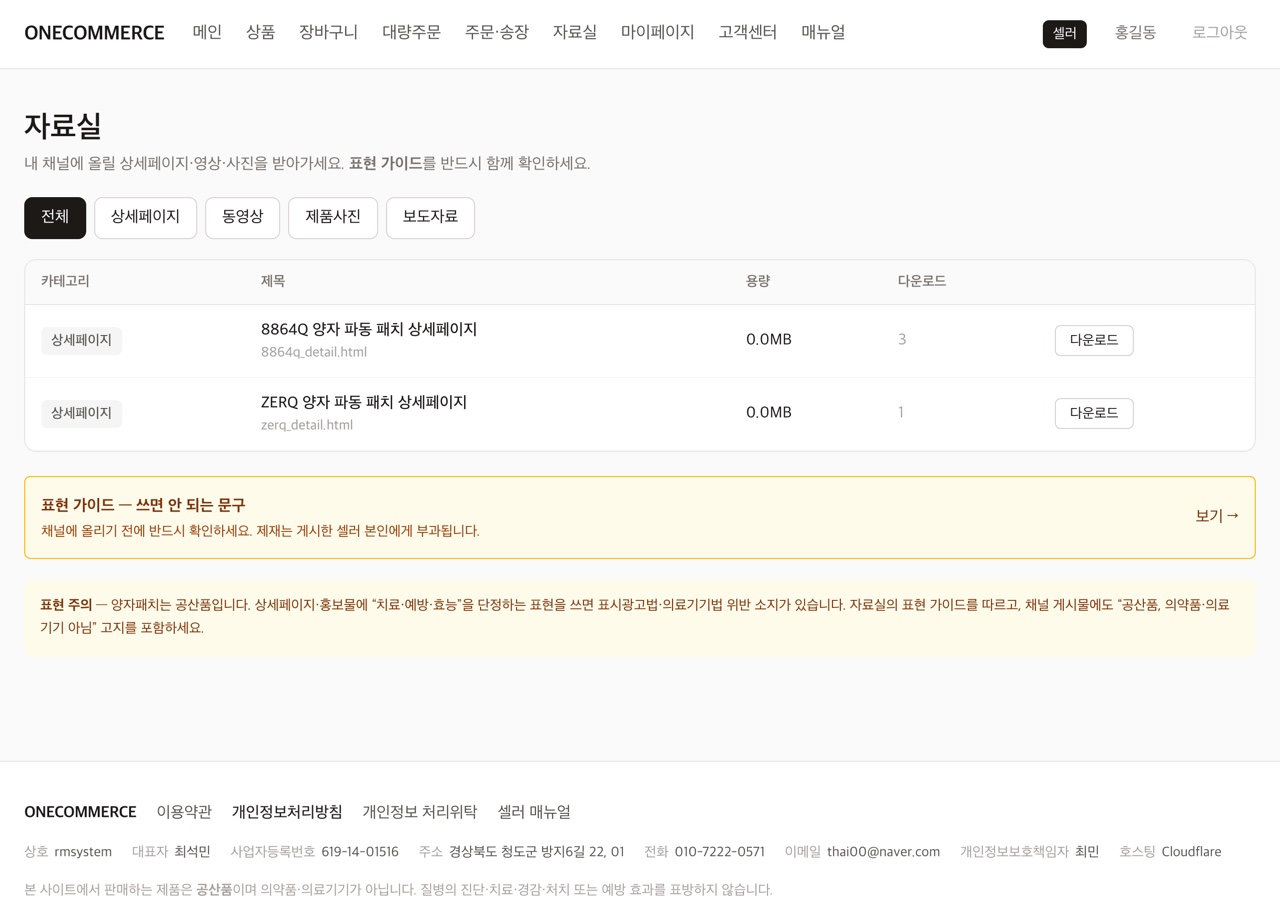
Task: Open 셀러 매뉴얼 in the footer
Action: [534, 812]
